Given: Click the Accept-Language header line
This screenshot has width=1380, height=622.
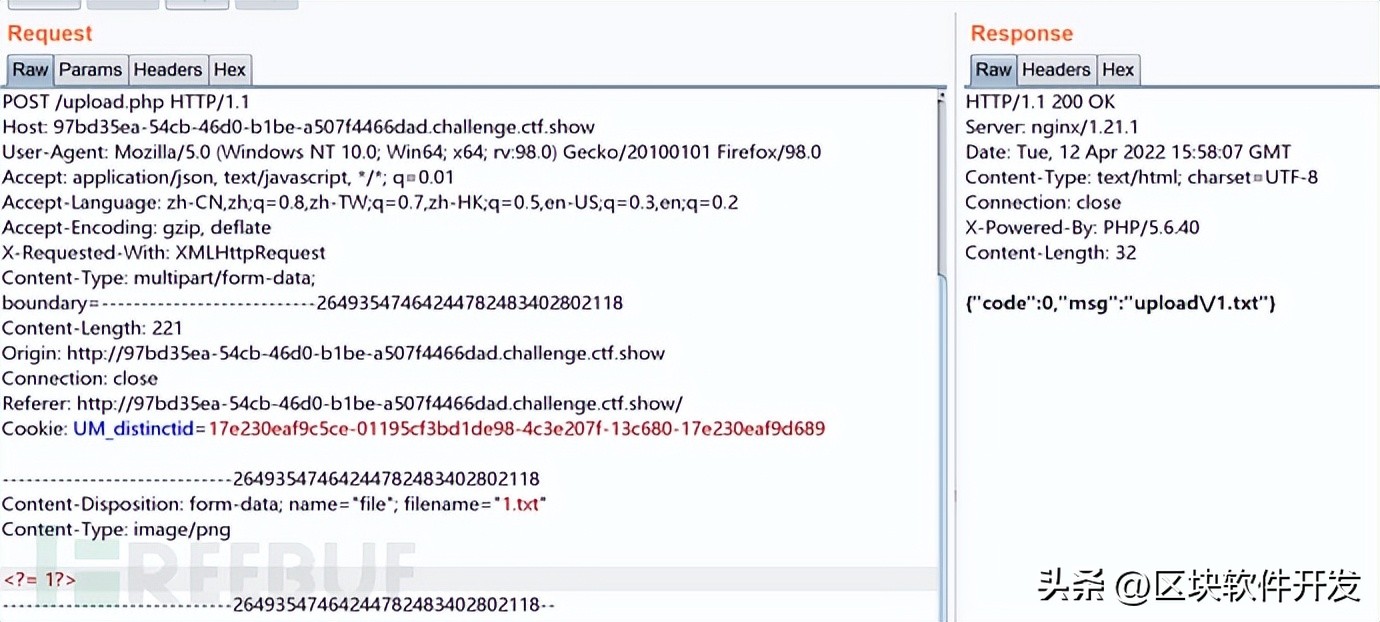Looking at the screenshot, I should click(x=370, y=202).
